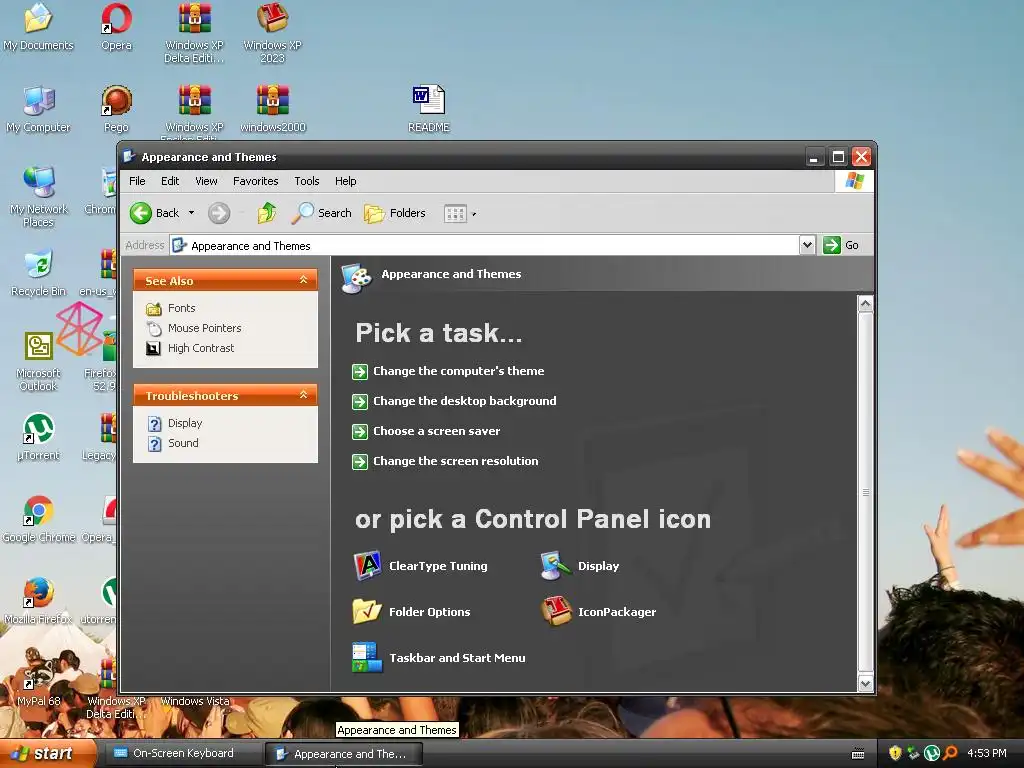Open the Favorites menu
The height and width of the screenshot is (768, 1024).
coord(255,181)
